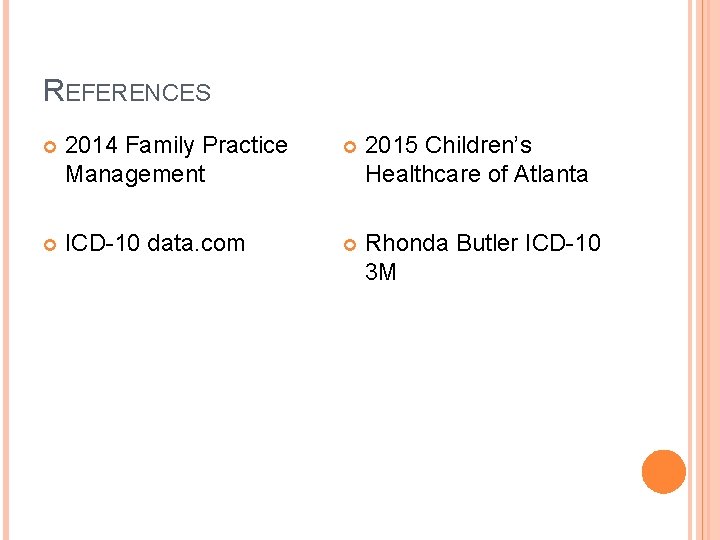
Task: Select the text 2014 Family Practice
Action: click(176, 146)
